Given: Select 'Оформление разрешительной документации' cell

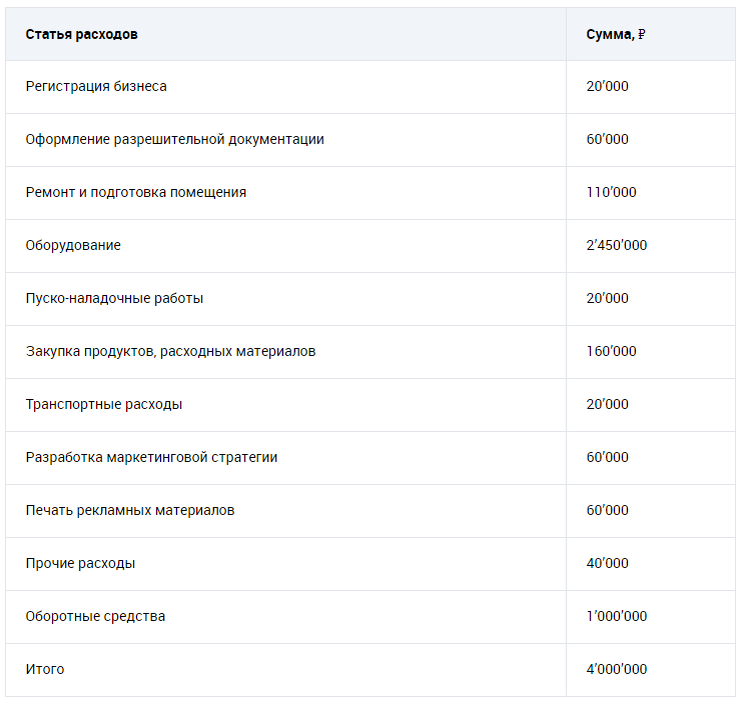Looking at the screenshot, I should pos(175,139).
